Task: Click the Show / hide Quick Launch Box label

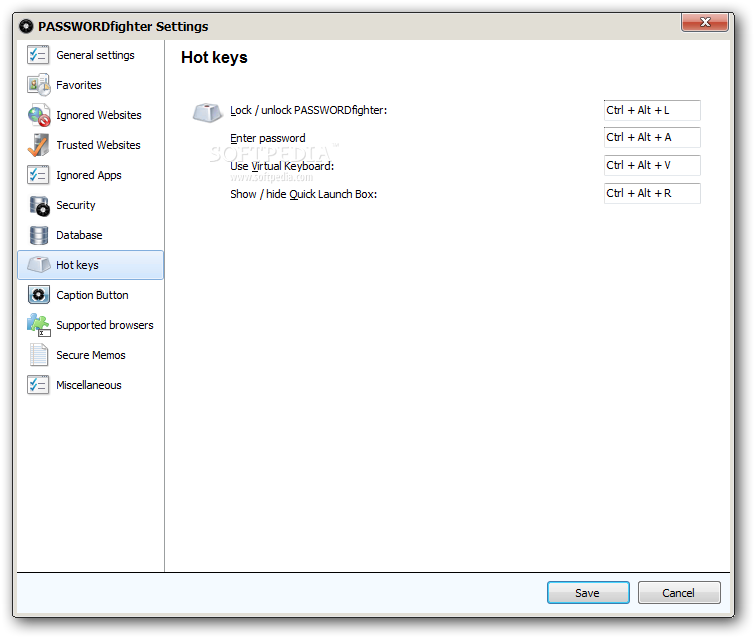Action: pos(303,194)
